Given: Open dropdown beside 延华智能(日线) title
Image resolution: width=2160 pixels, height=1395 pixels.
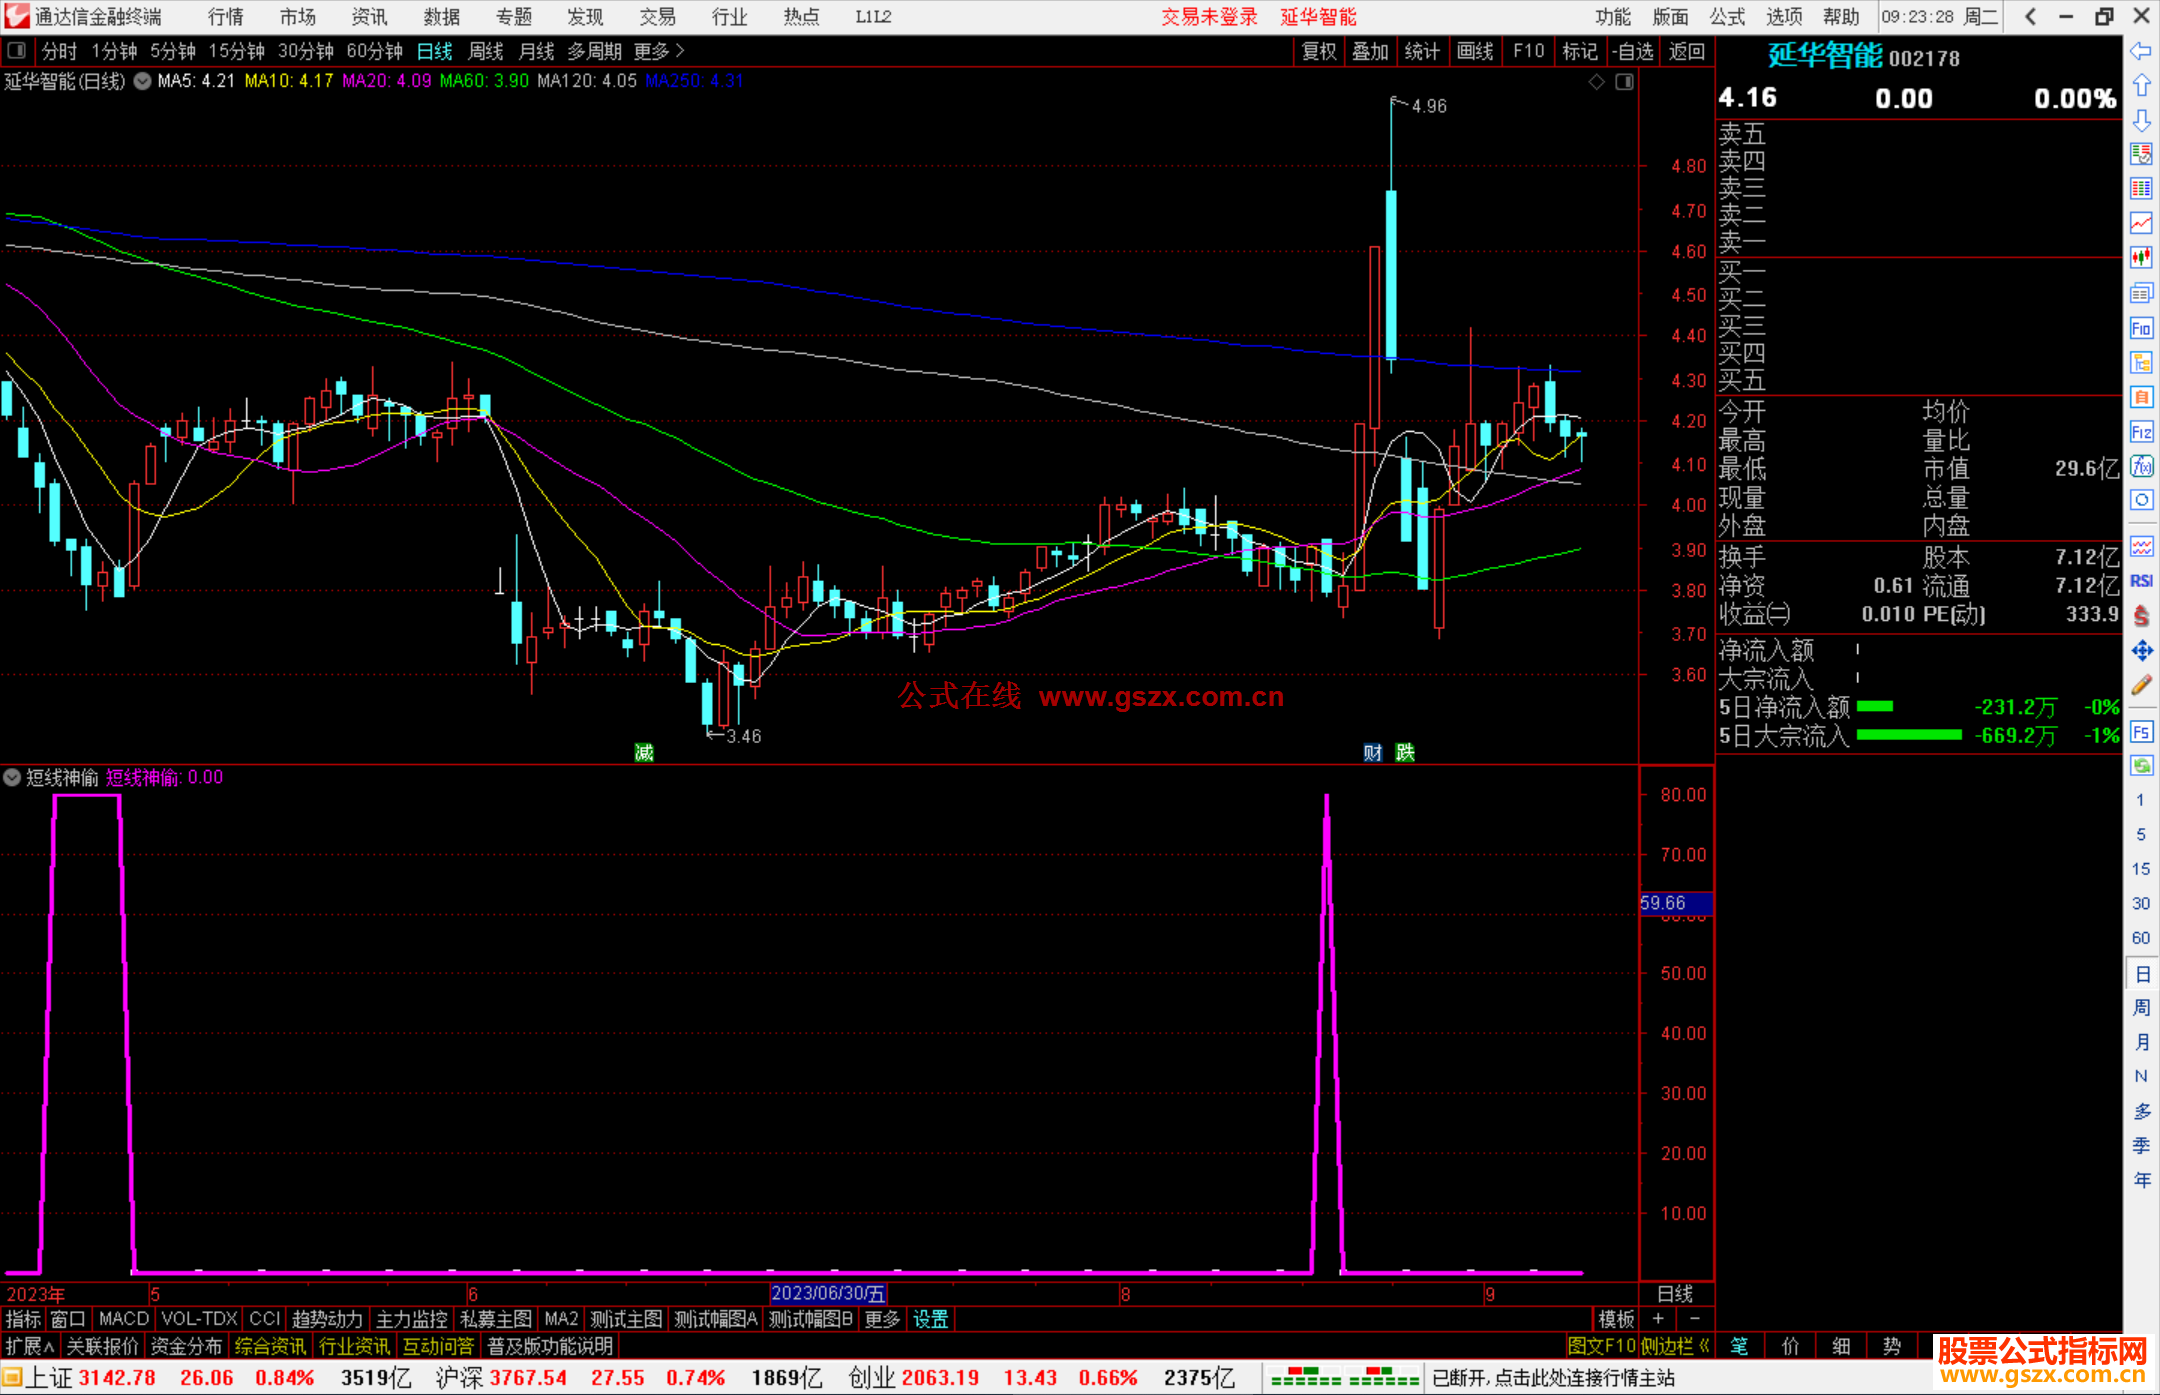Looking at the screenshot, I should [143, 82].
